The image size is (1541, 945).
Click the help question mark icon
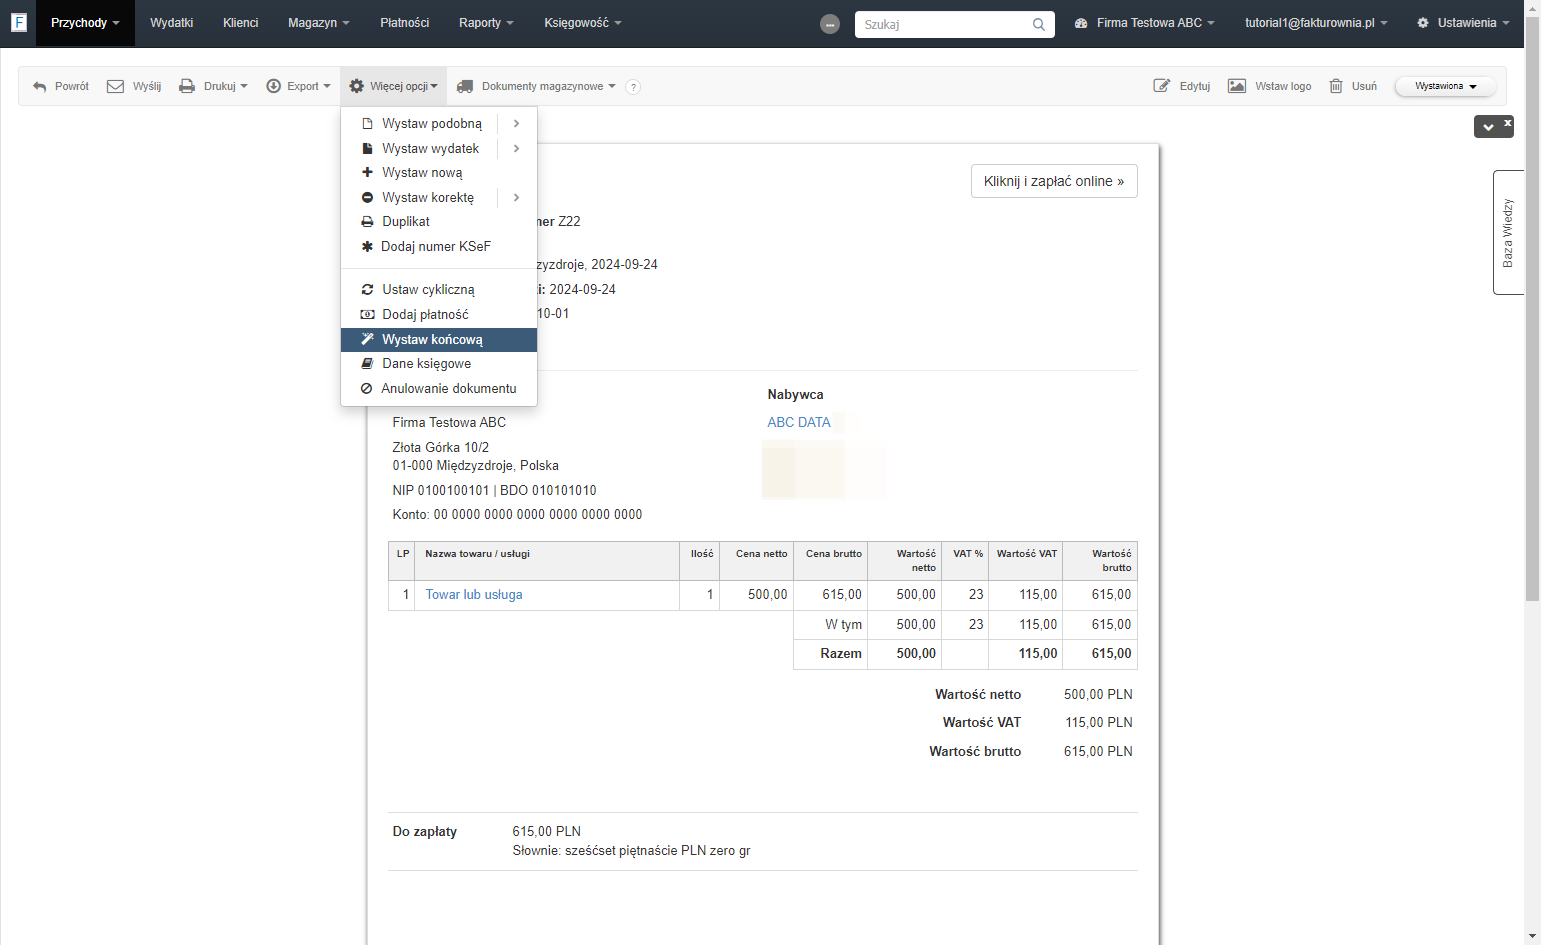tap(633, 87)
